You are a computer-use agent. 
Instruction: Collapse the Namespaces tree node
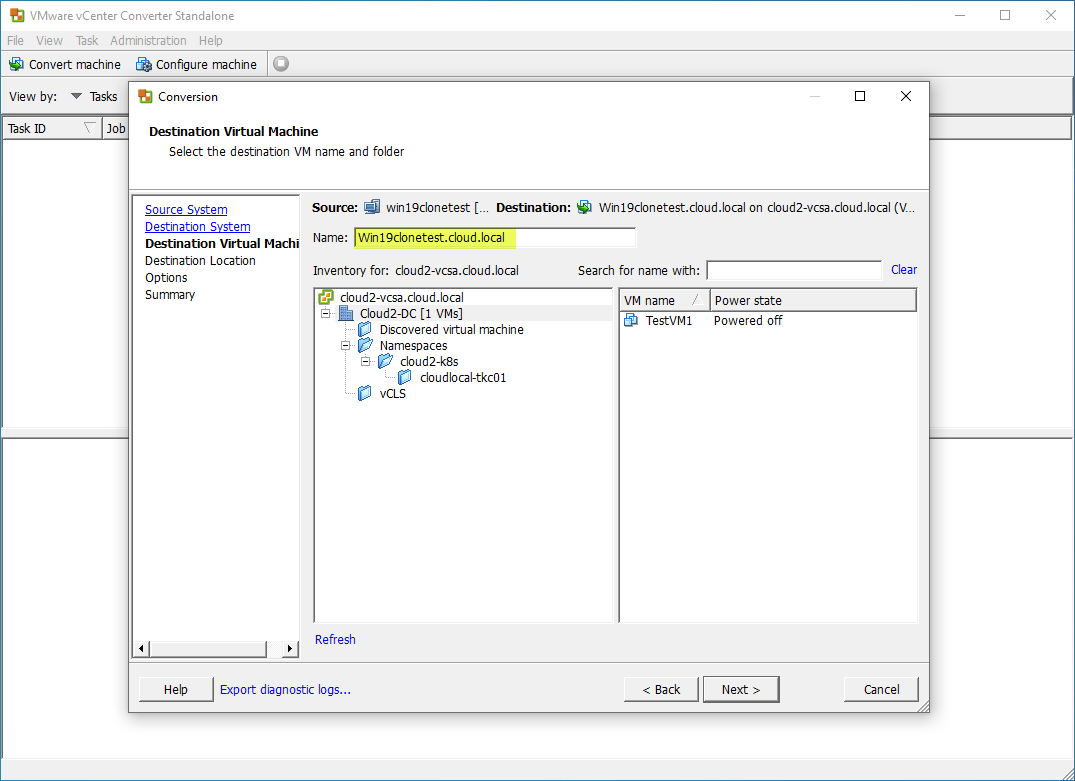pos(346,346)
